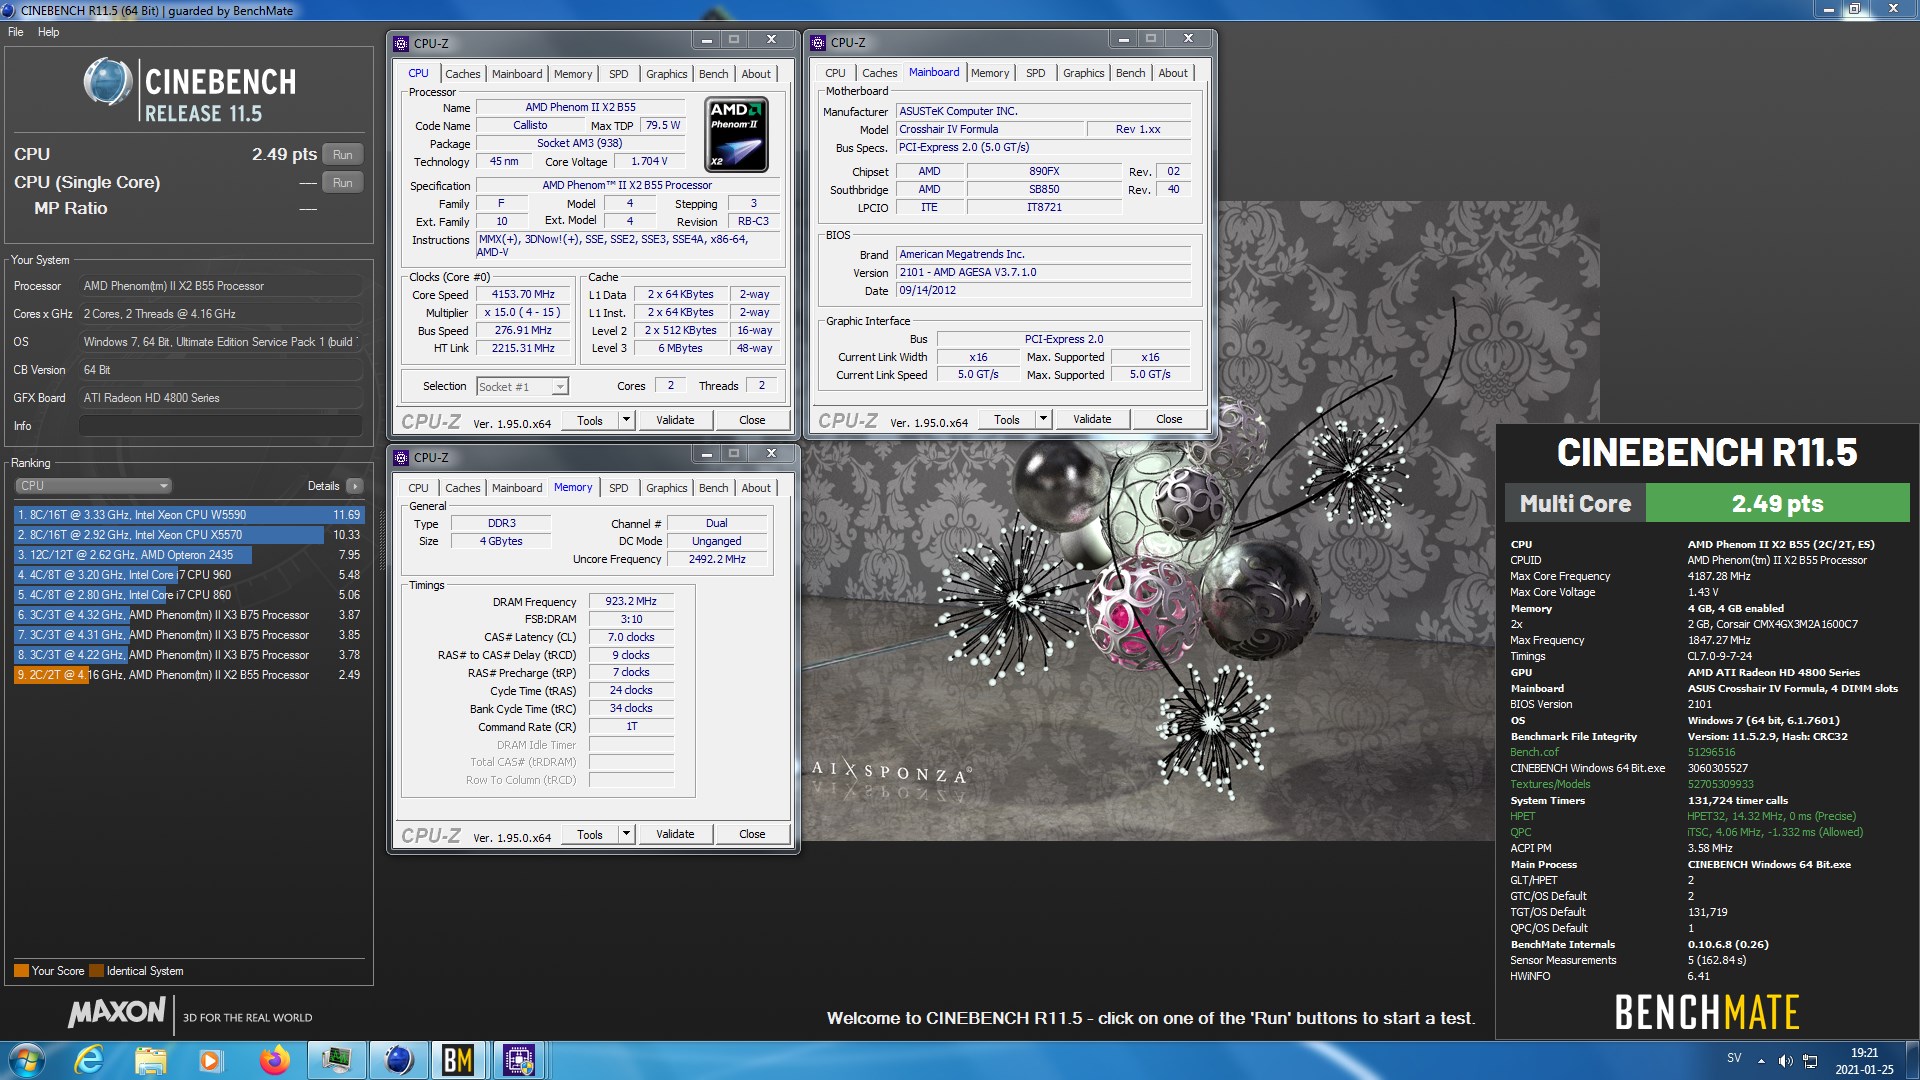1920x1080 pixels.
Task: Click the motherboard model Crosshair IV Formula
Action: (990, 129)
